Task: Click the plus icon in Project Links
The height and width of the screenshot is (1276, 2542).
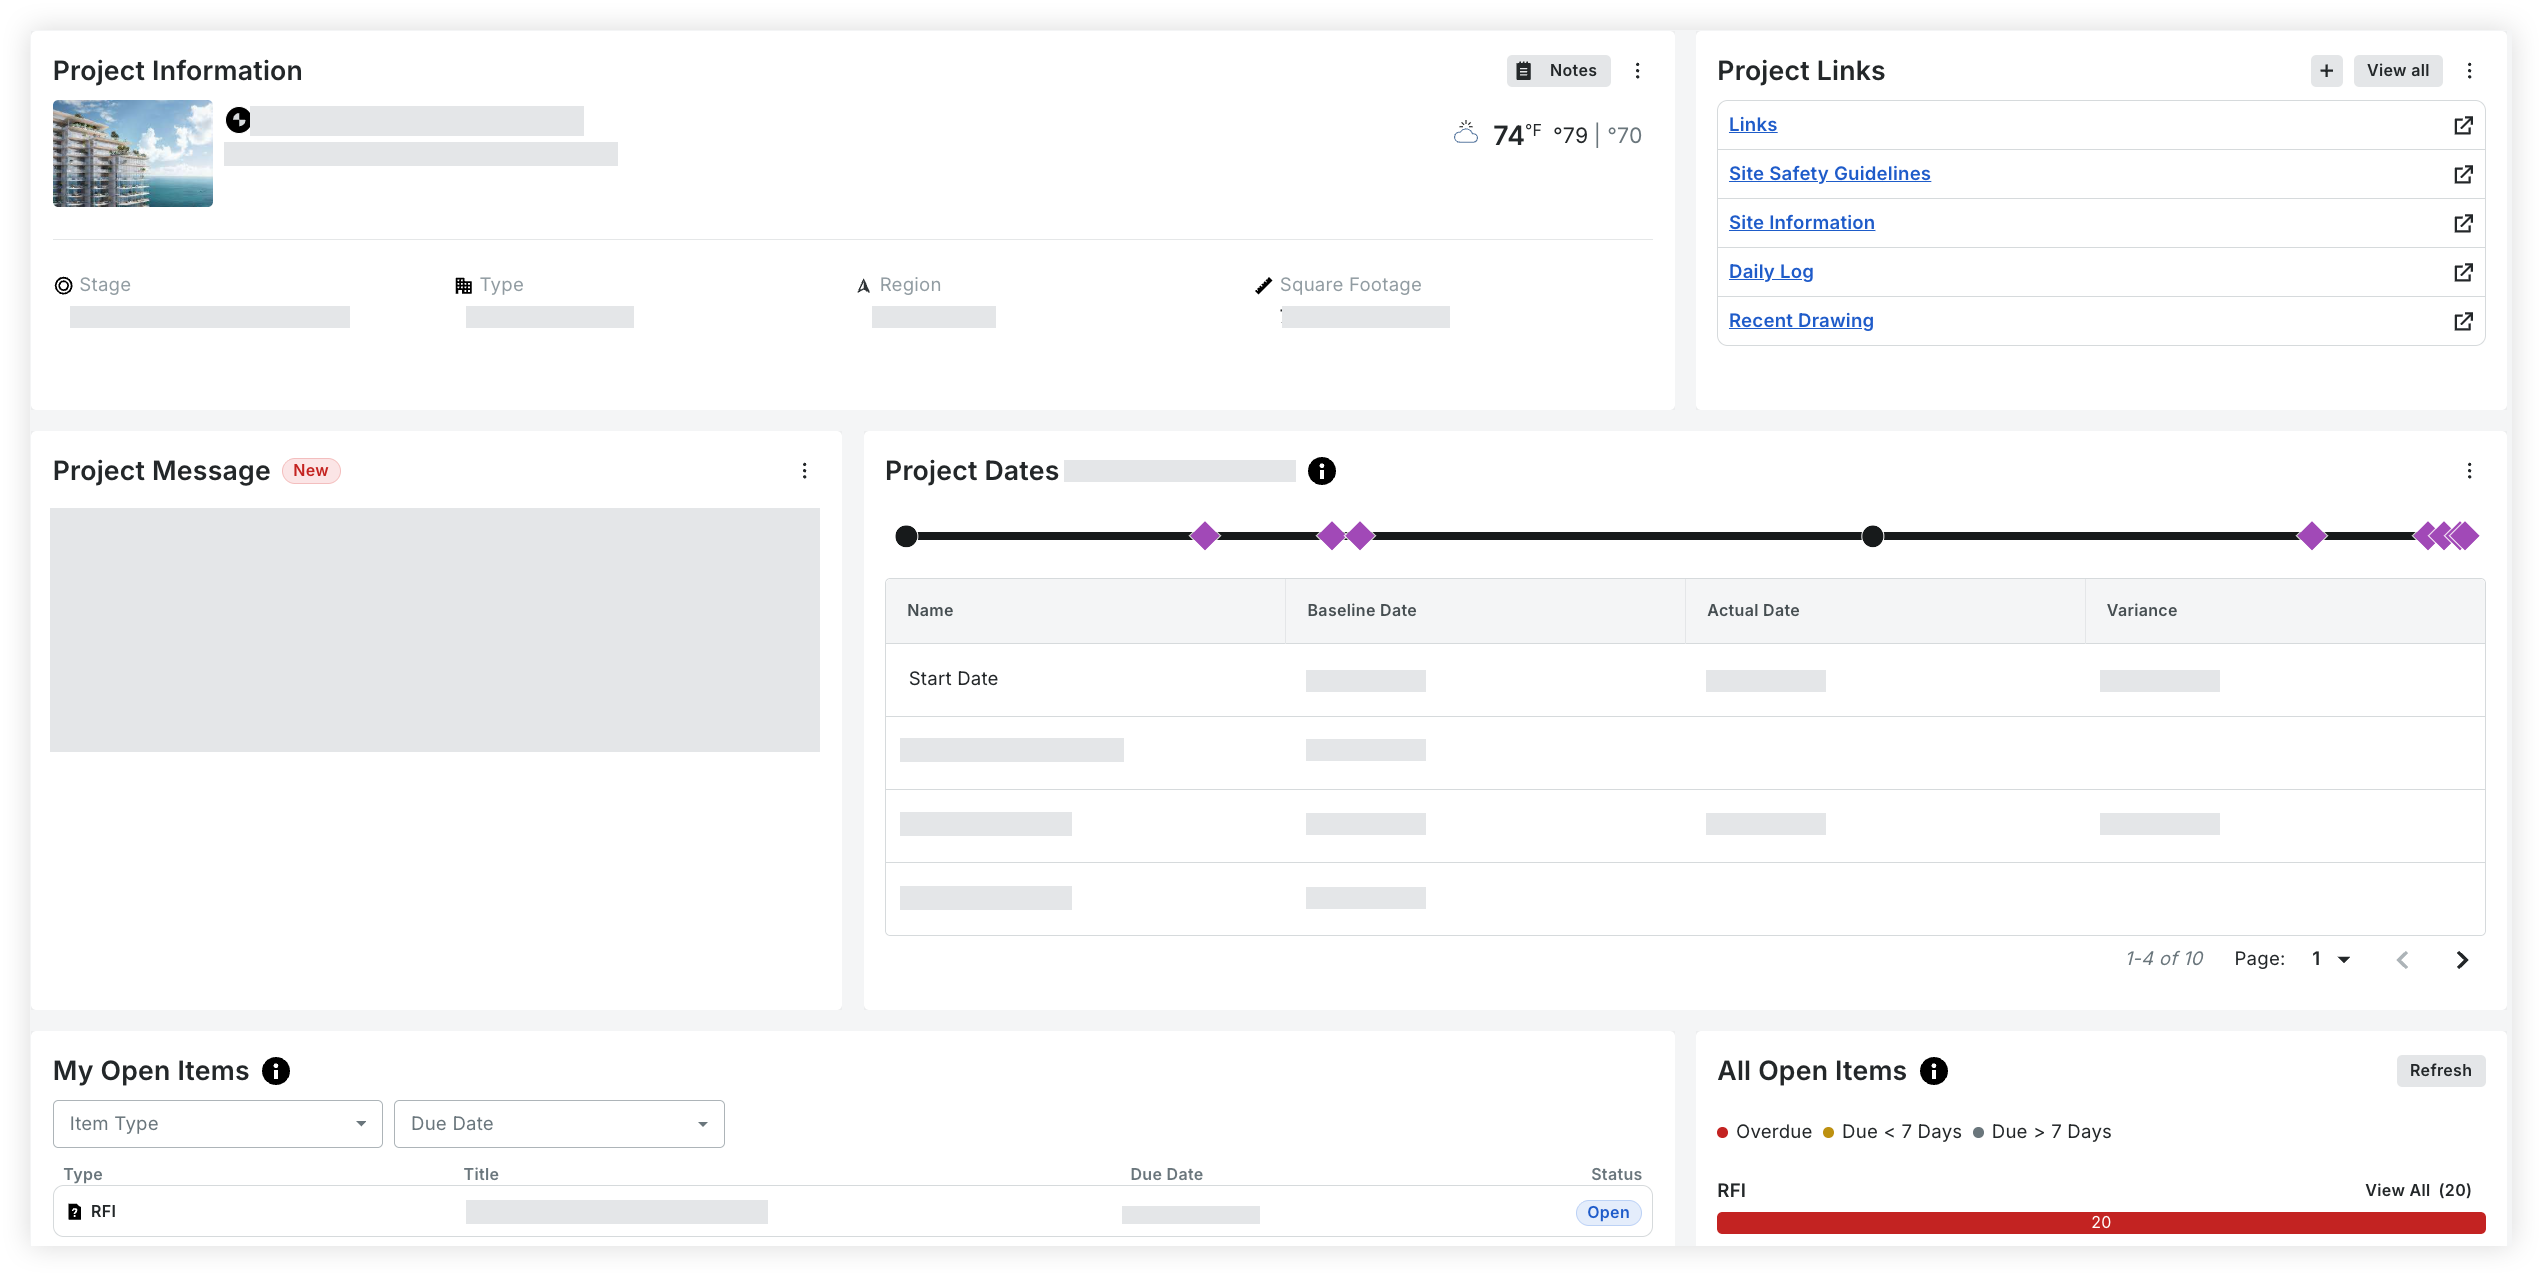Action: click(2326, 70)
